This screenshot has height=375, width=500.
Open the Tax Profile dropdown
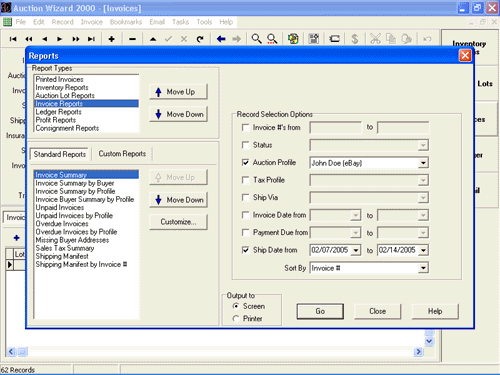(x=423, y=180)
